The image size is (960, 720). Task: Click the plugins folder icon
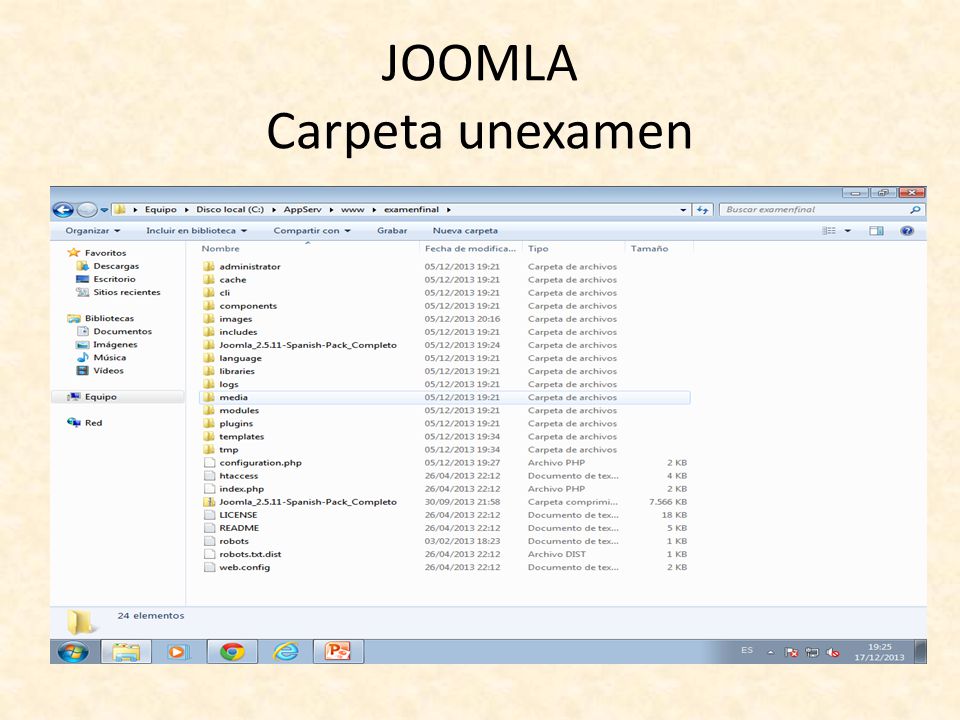[209, 423]
